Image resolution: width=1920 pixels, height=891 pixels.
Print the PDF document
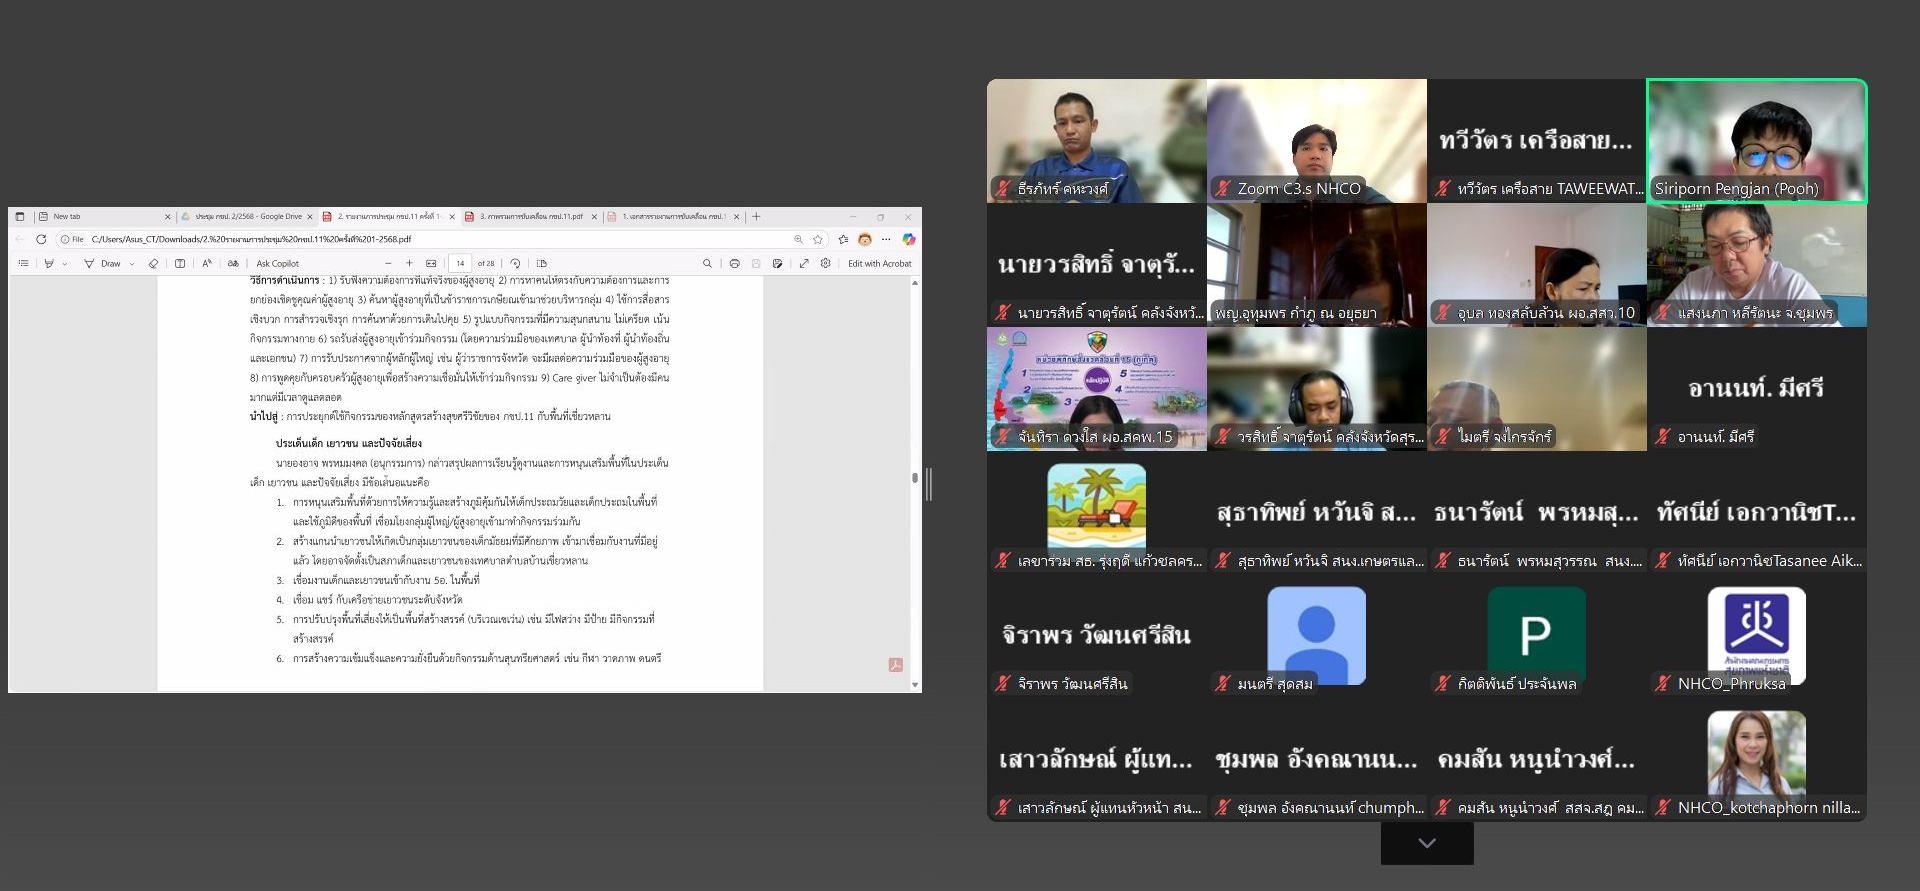click(x=734, y=264)
